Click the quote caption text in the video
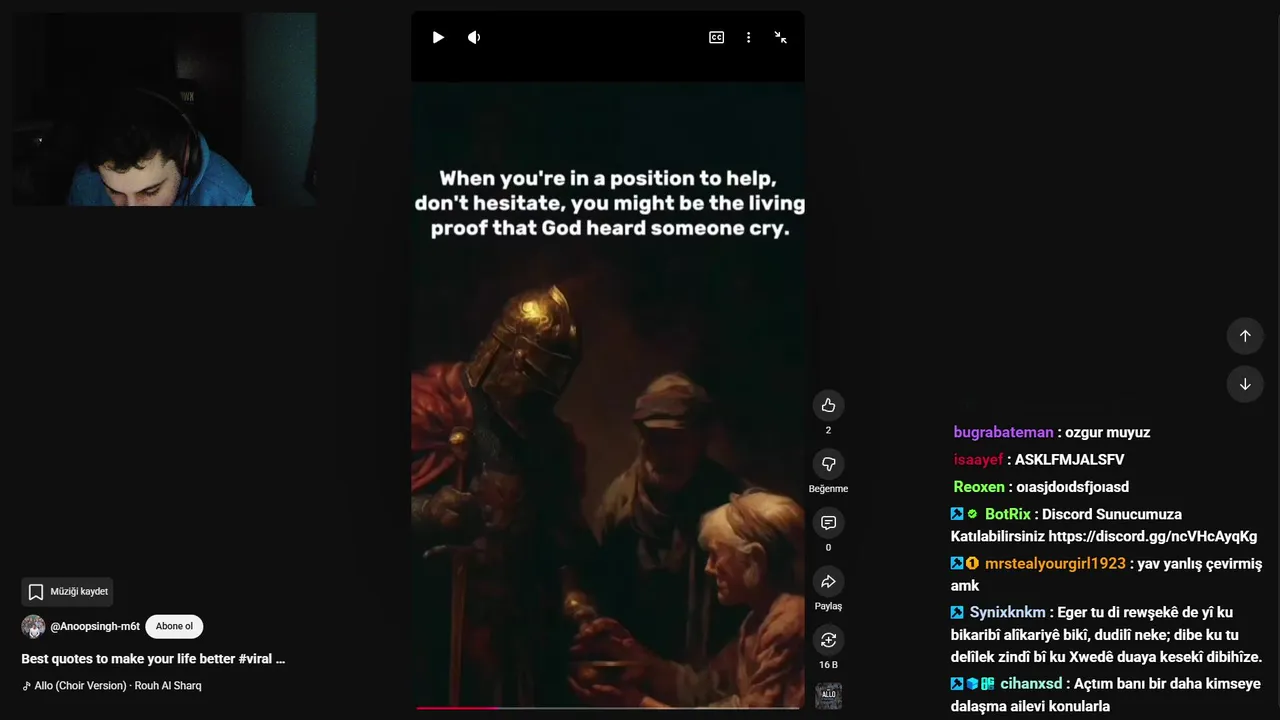Screen dimensions: 1280x720 point(609,203)
